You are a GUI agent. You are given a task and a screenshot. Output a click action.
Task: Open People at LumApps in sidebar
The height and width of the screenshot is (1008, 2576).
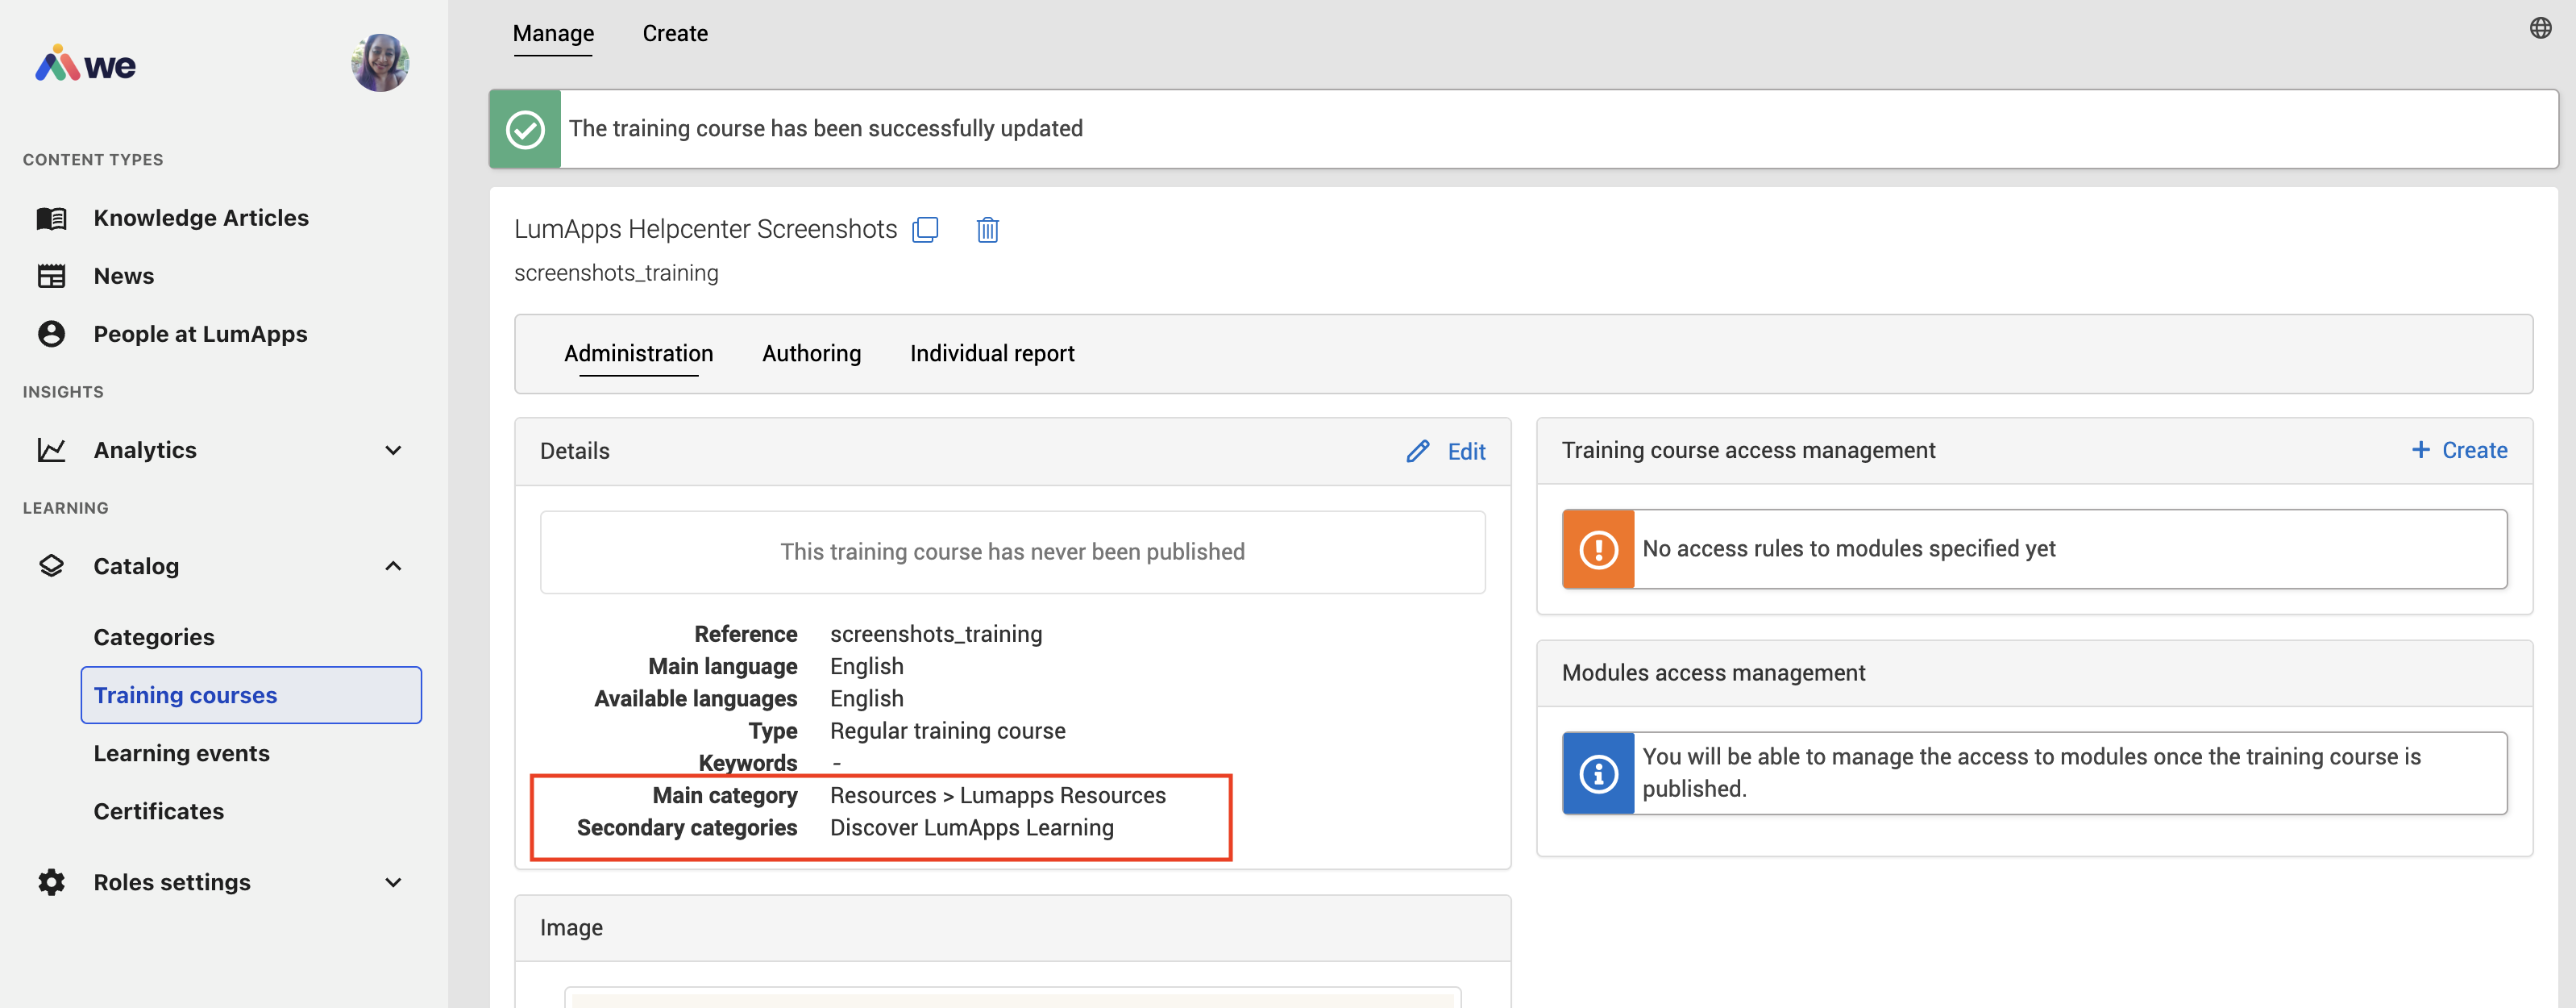point(200,334)
